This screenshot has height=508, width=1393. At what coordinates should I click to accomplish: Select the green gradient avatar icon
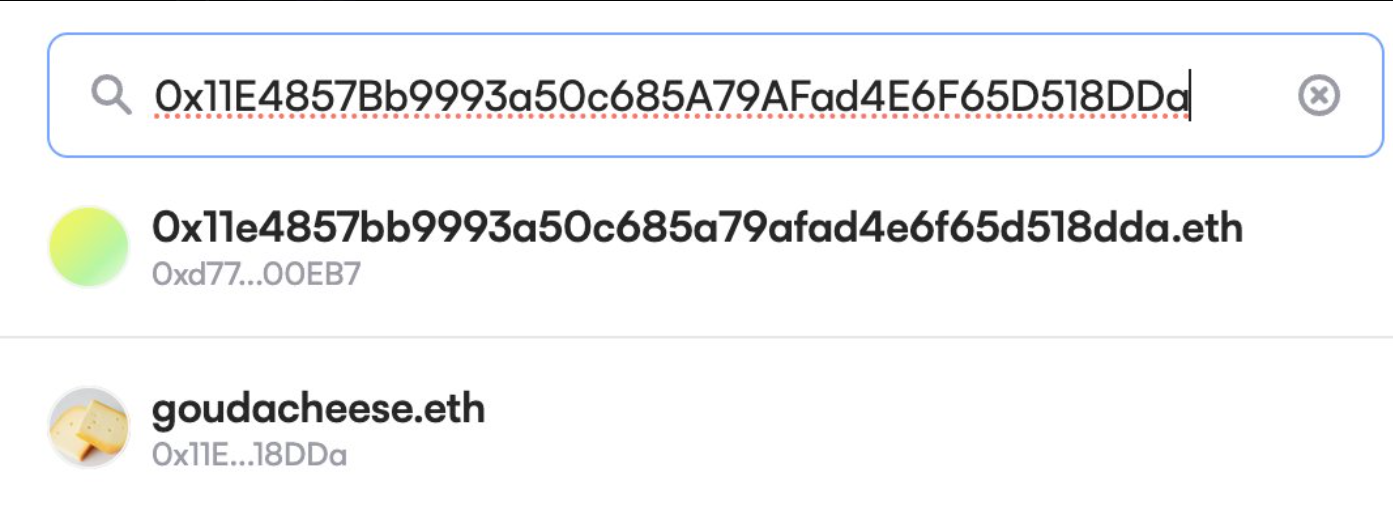[x=89, y=247]
